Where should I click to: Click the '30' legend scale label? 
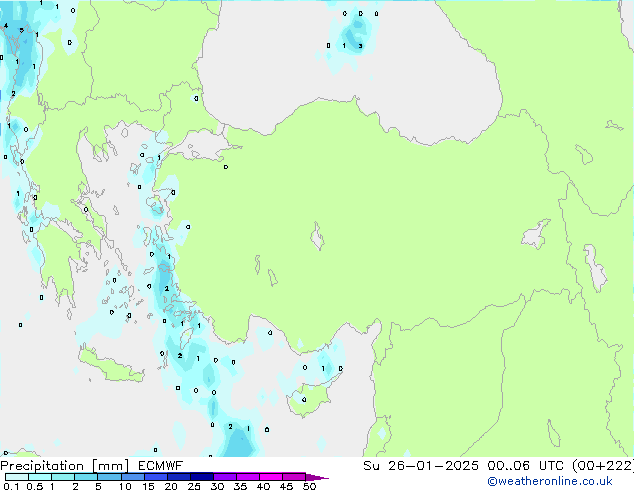tap(217, 486)
